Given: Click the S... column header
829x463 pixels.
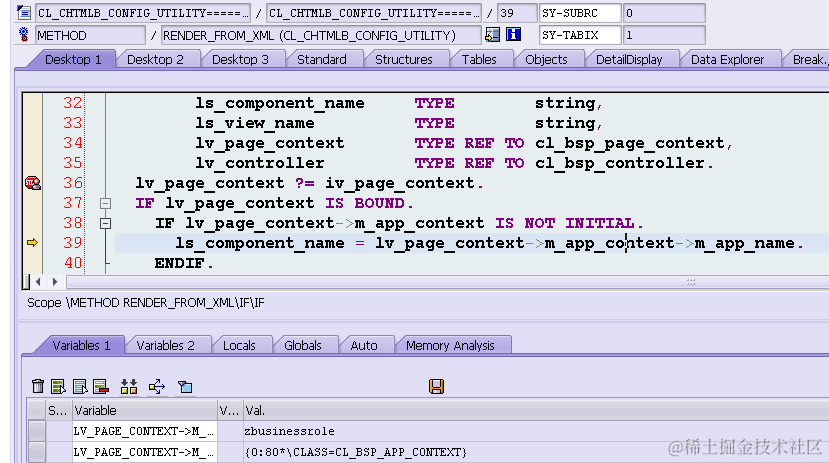Looking at the screenshot, I should click(58, 411).
